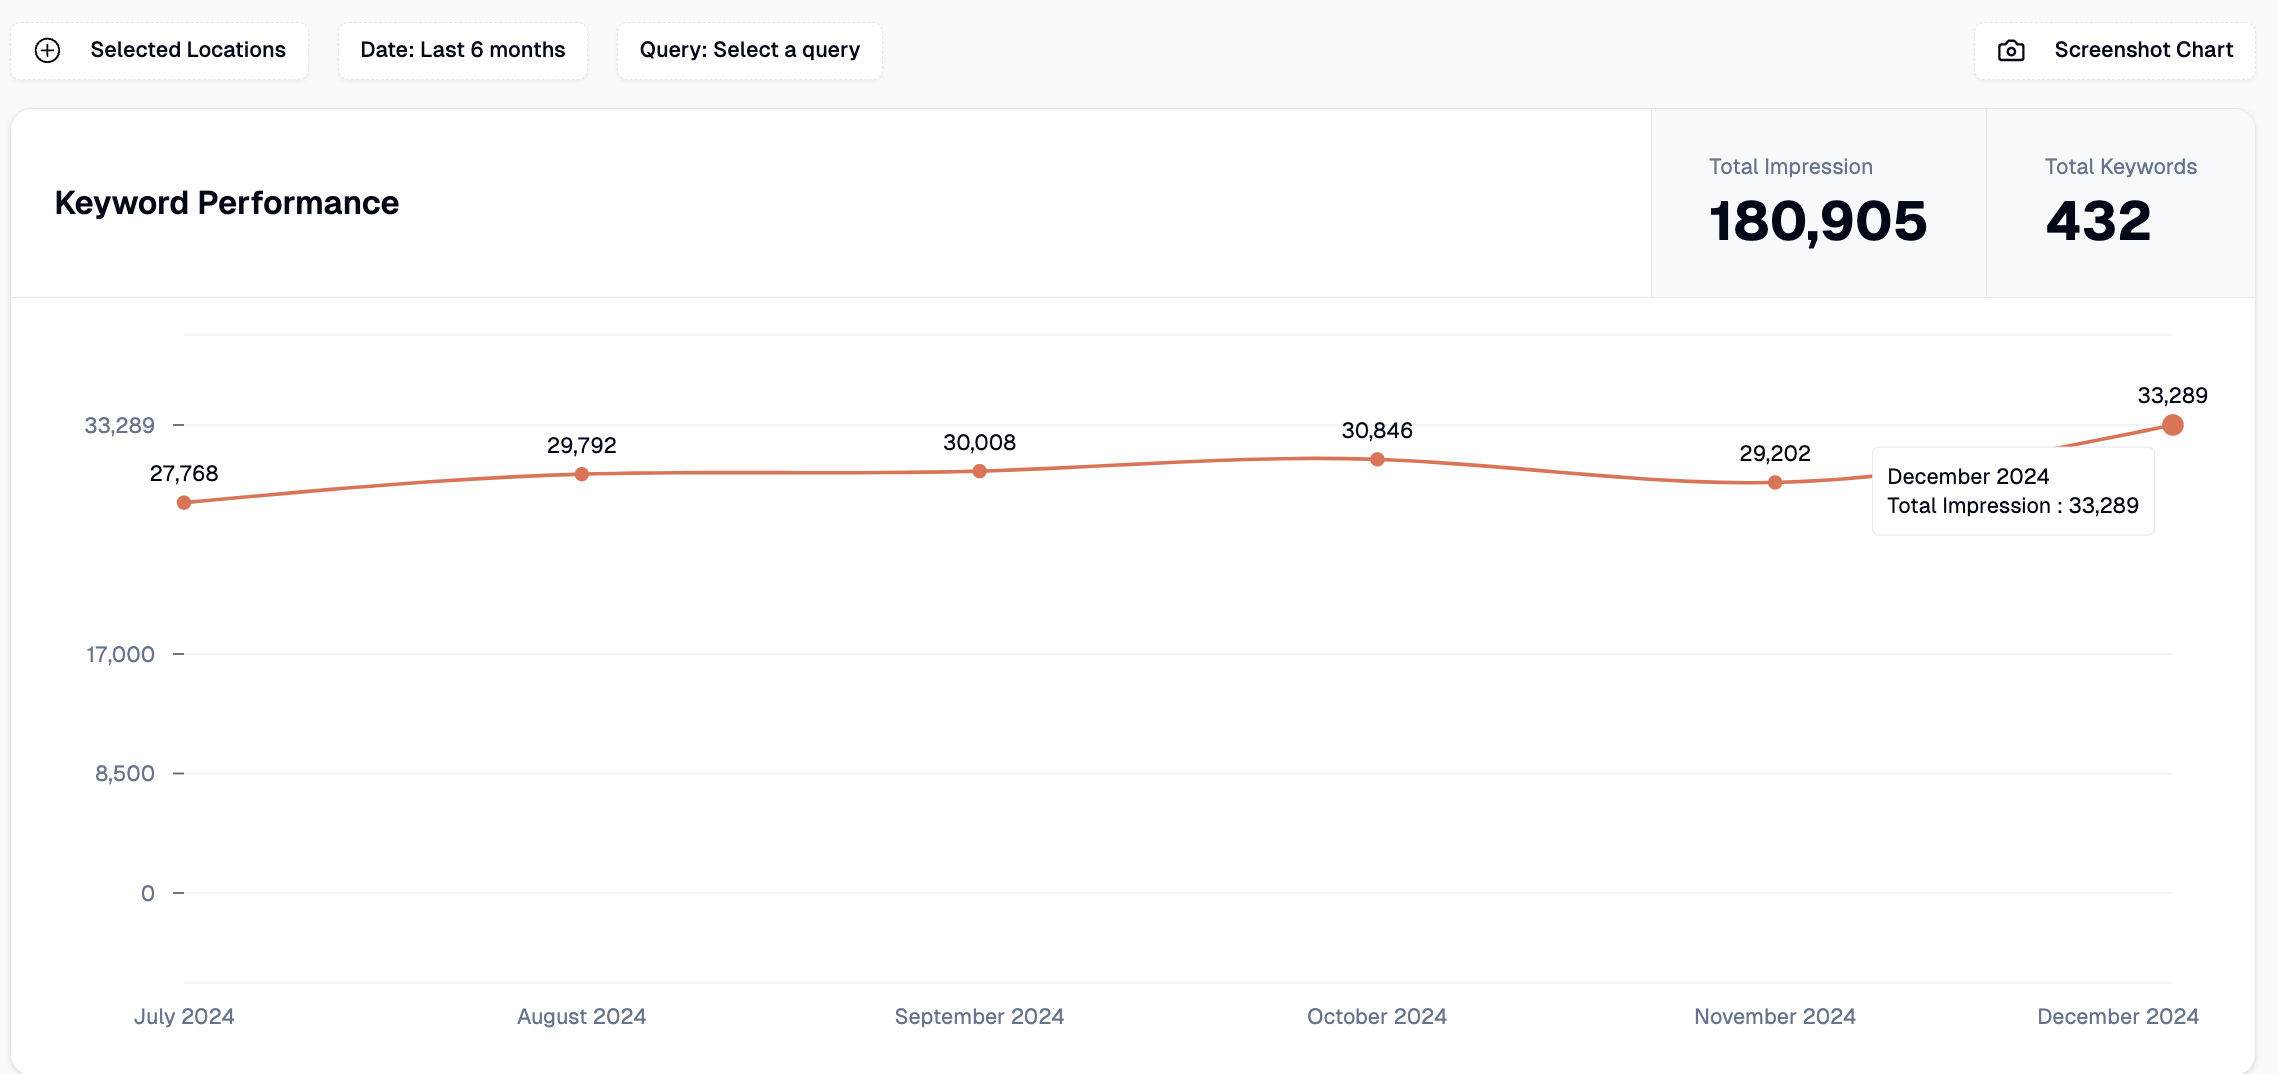Open the Date: Last 6 months dropdown
The image size is (2278, 1074).
462,50
